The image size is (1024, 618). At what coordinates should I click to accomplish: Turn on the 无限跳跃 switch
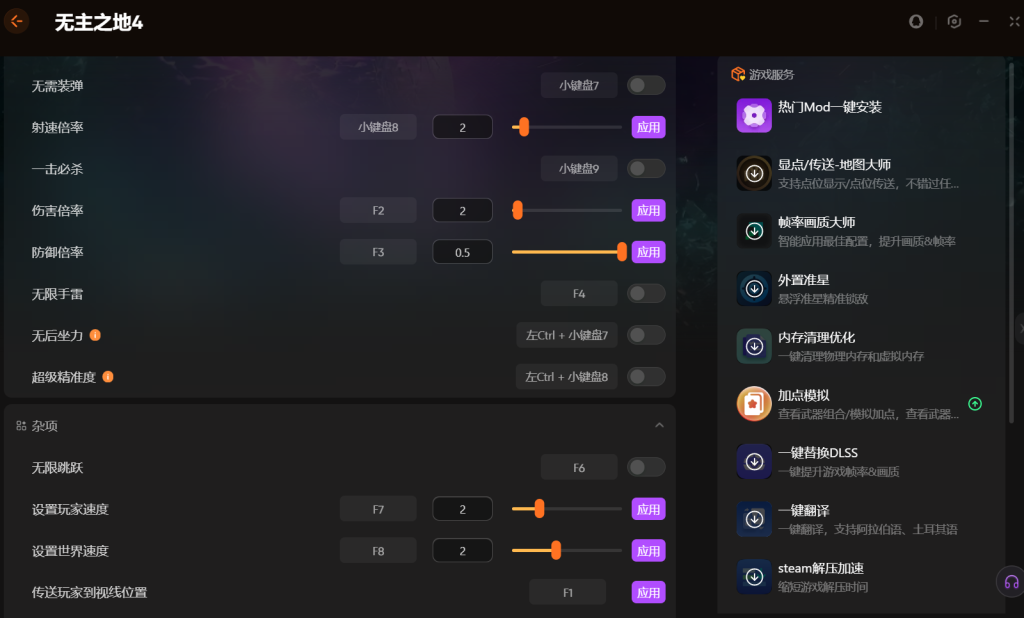coord(646,467)
